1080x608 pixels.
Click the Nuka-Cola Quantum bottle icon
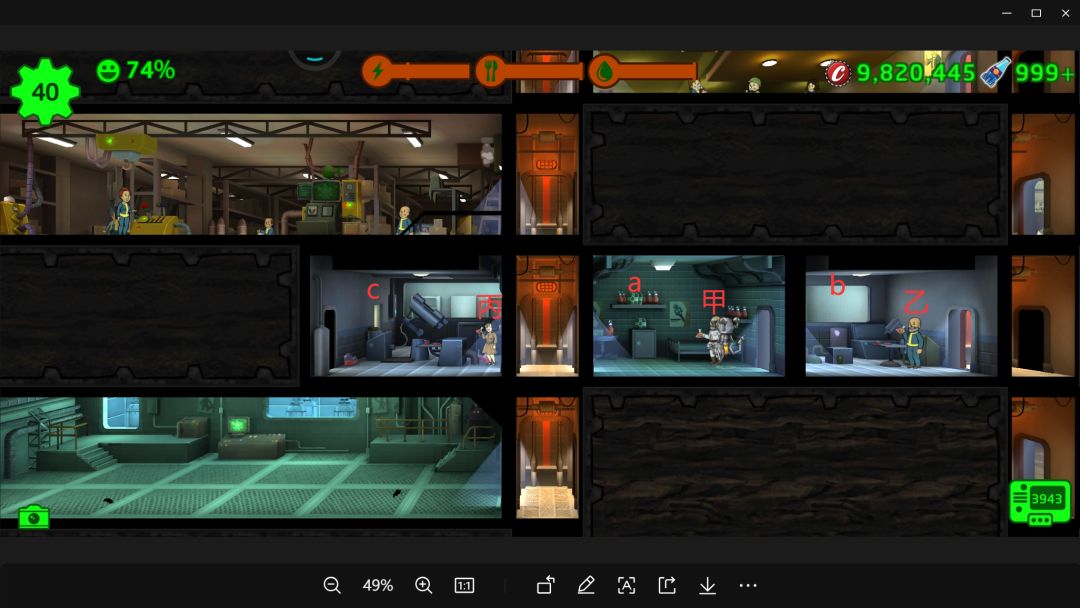point(995,71)
